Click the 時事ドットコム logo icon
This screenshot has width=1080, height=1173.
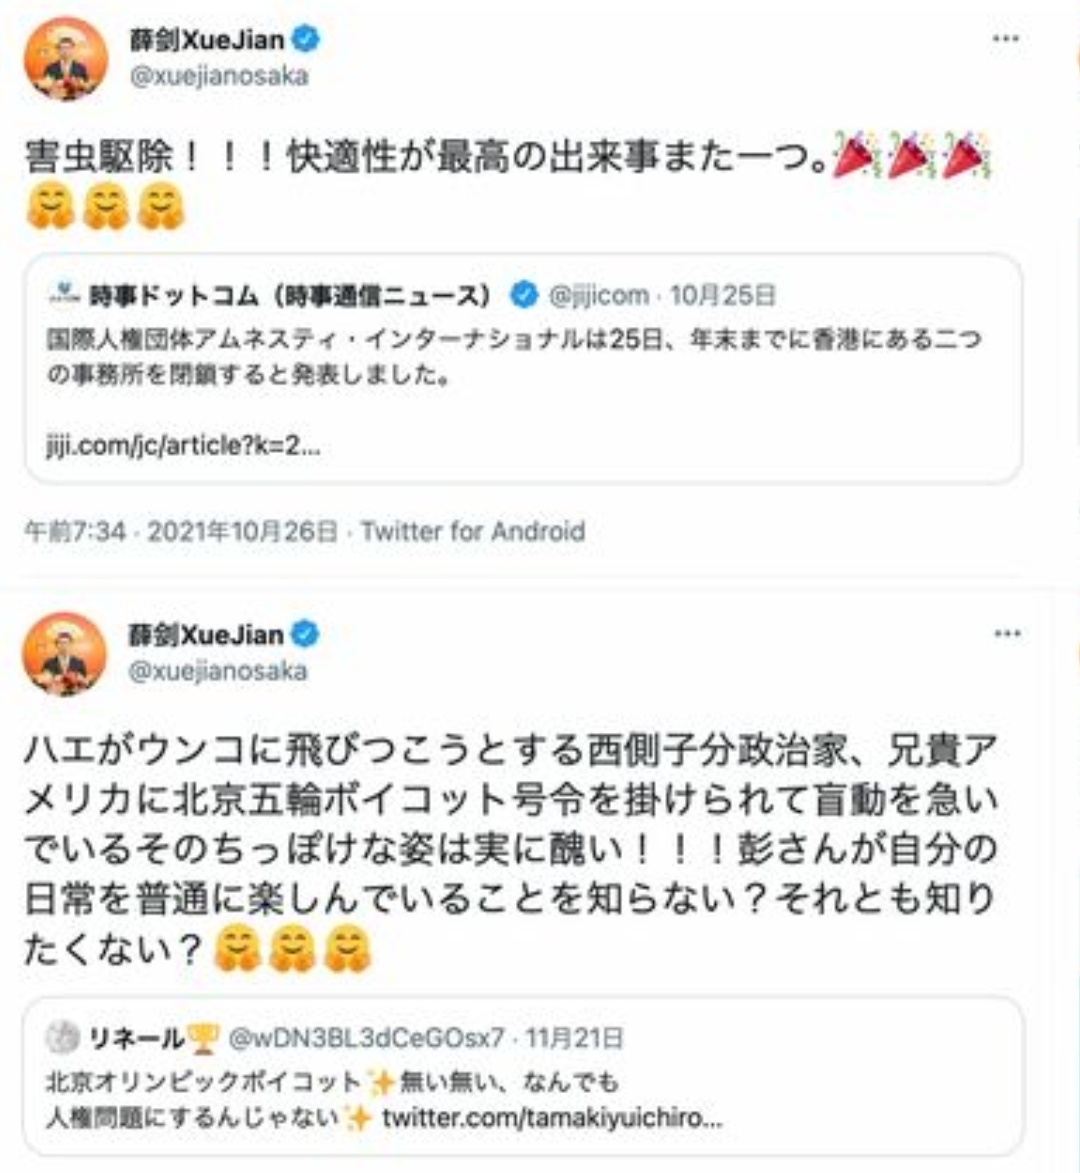[x=64, y=293]
